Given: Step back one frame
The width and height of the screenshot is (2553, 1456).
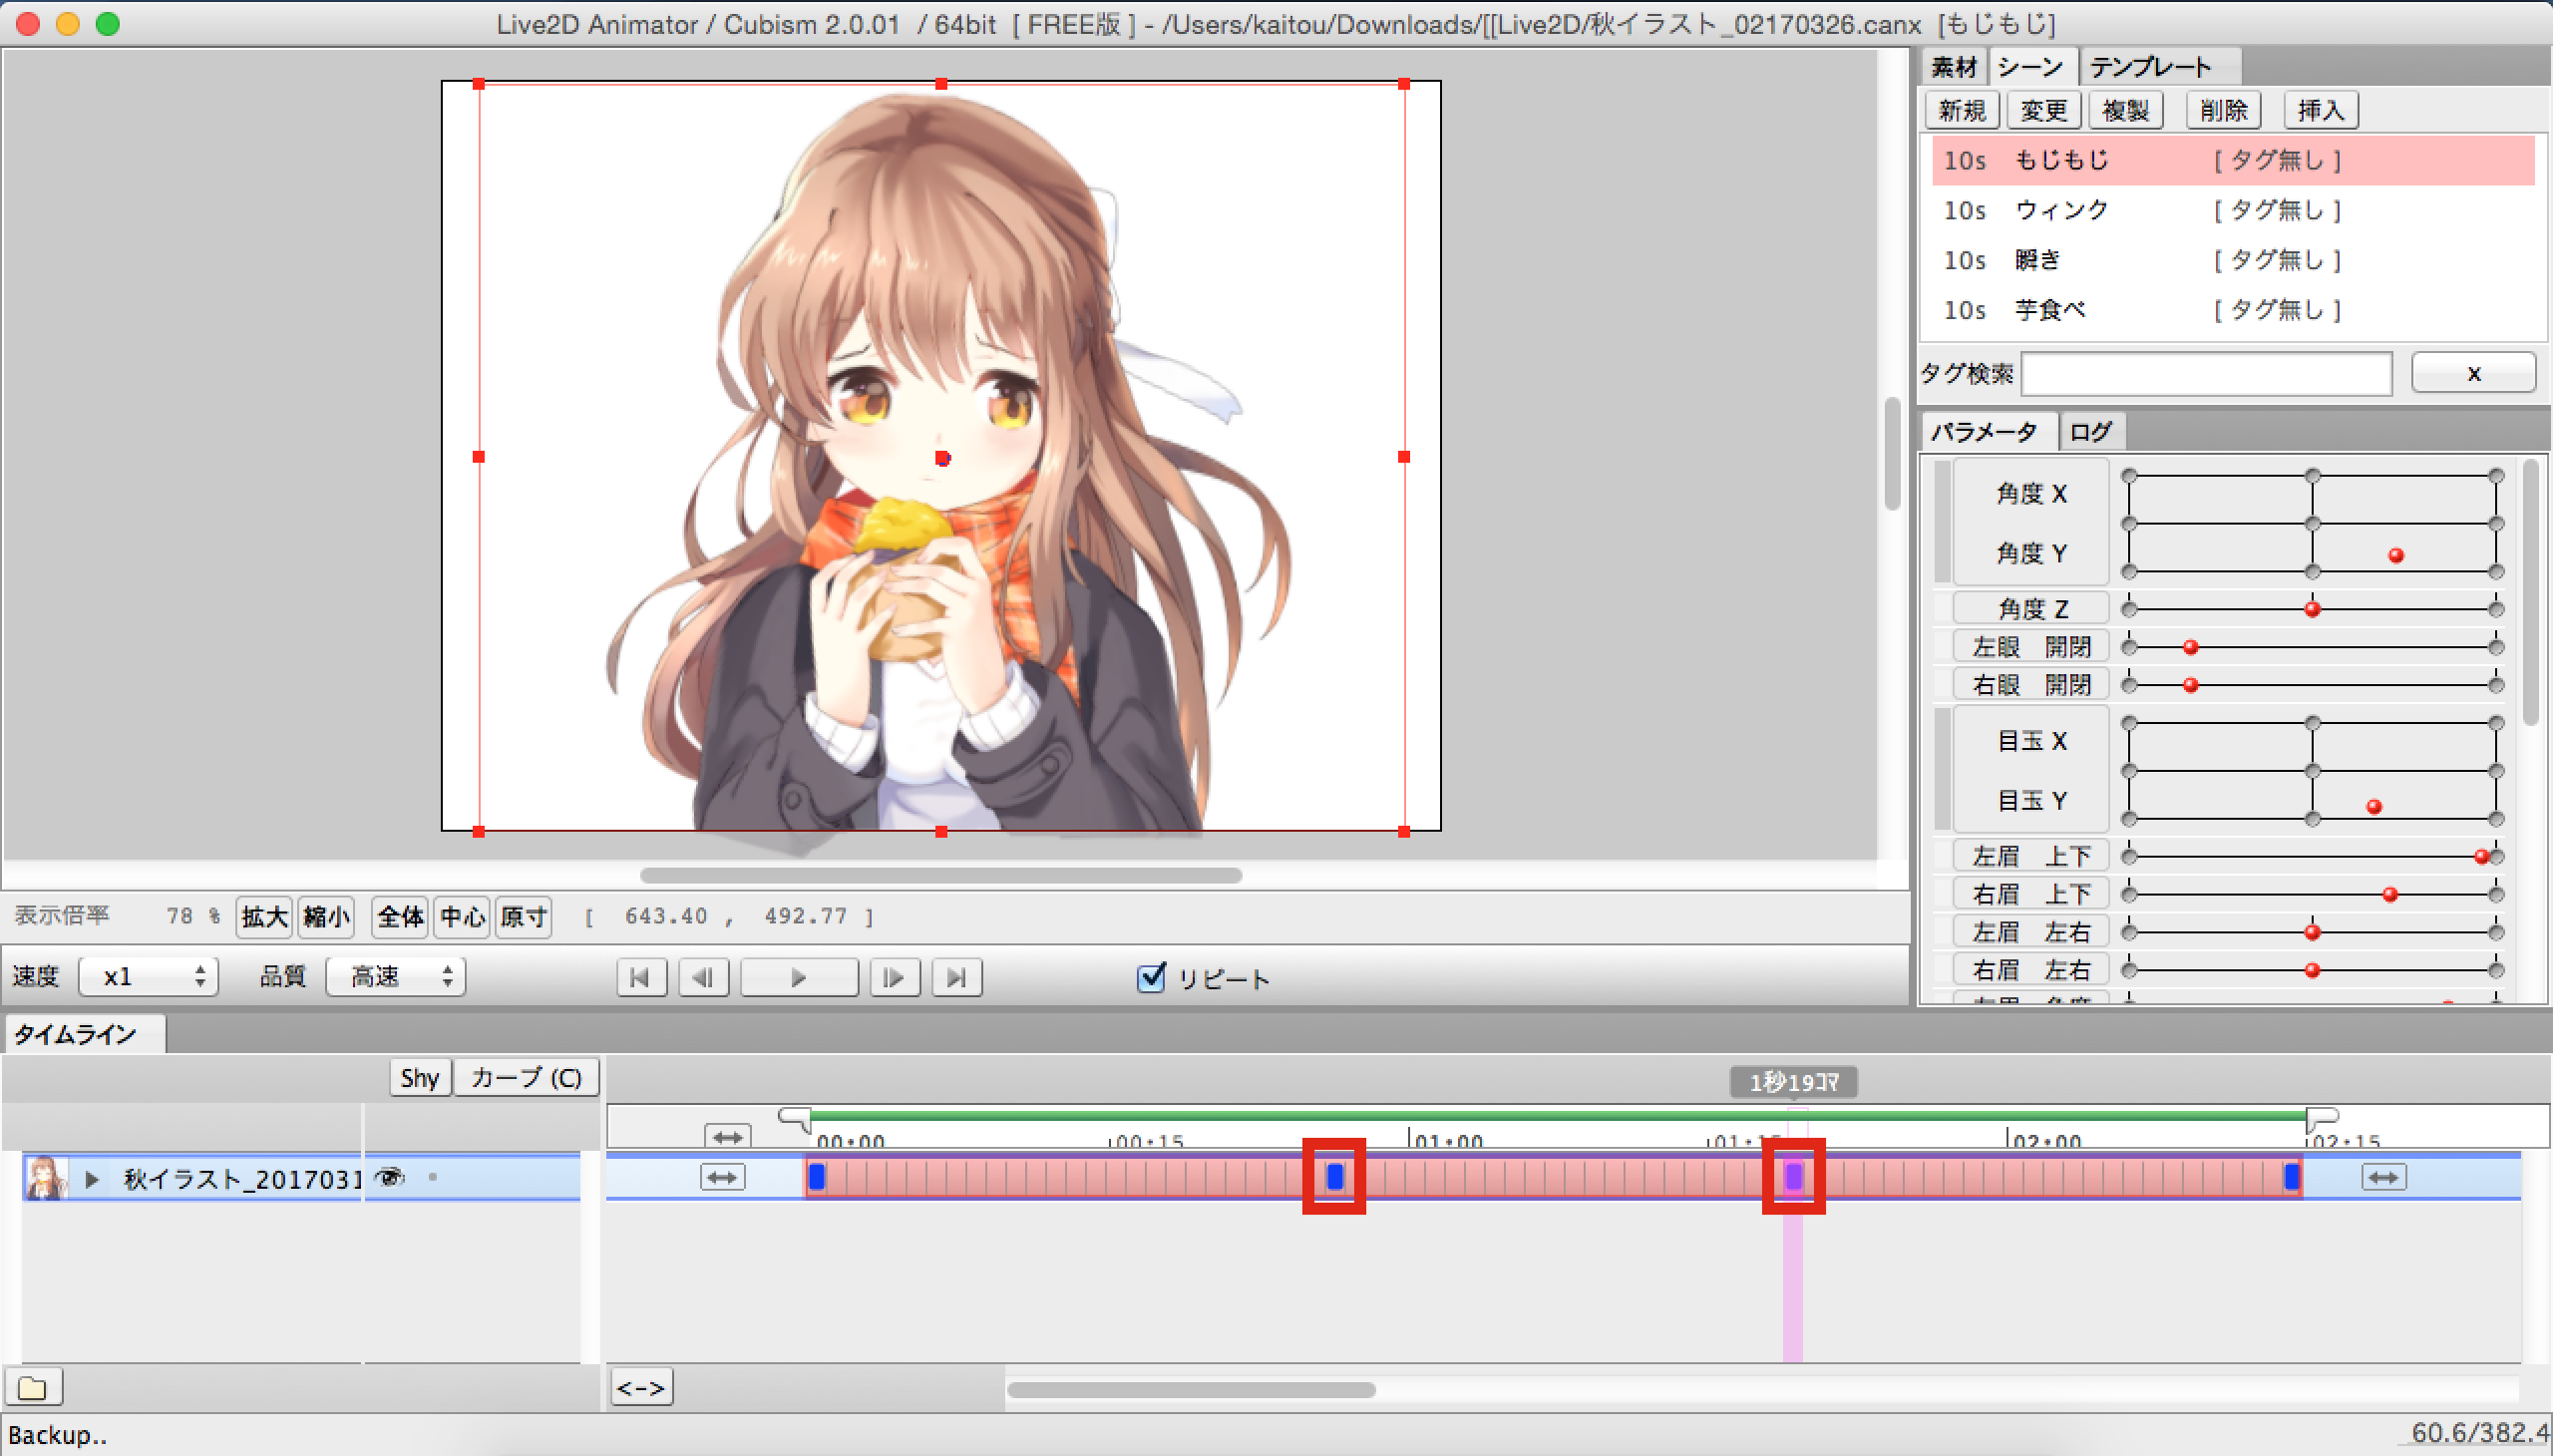Looking at the screenshot, I should [x=703, y=977].
